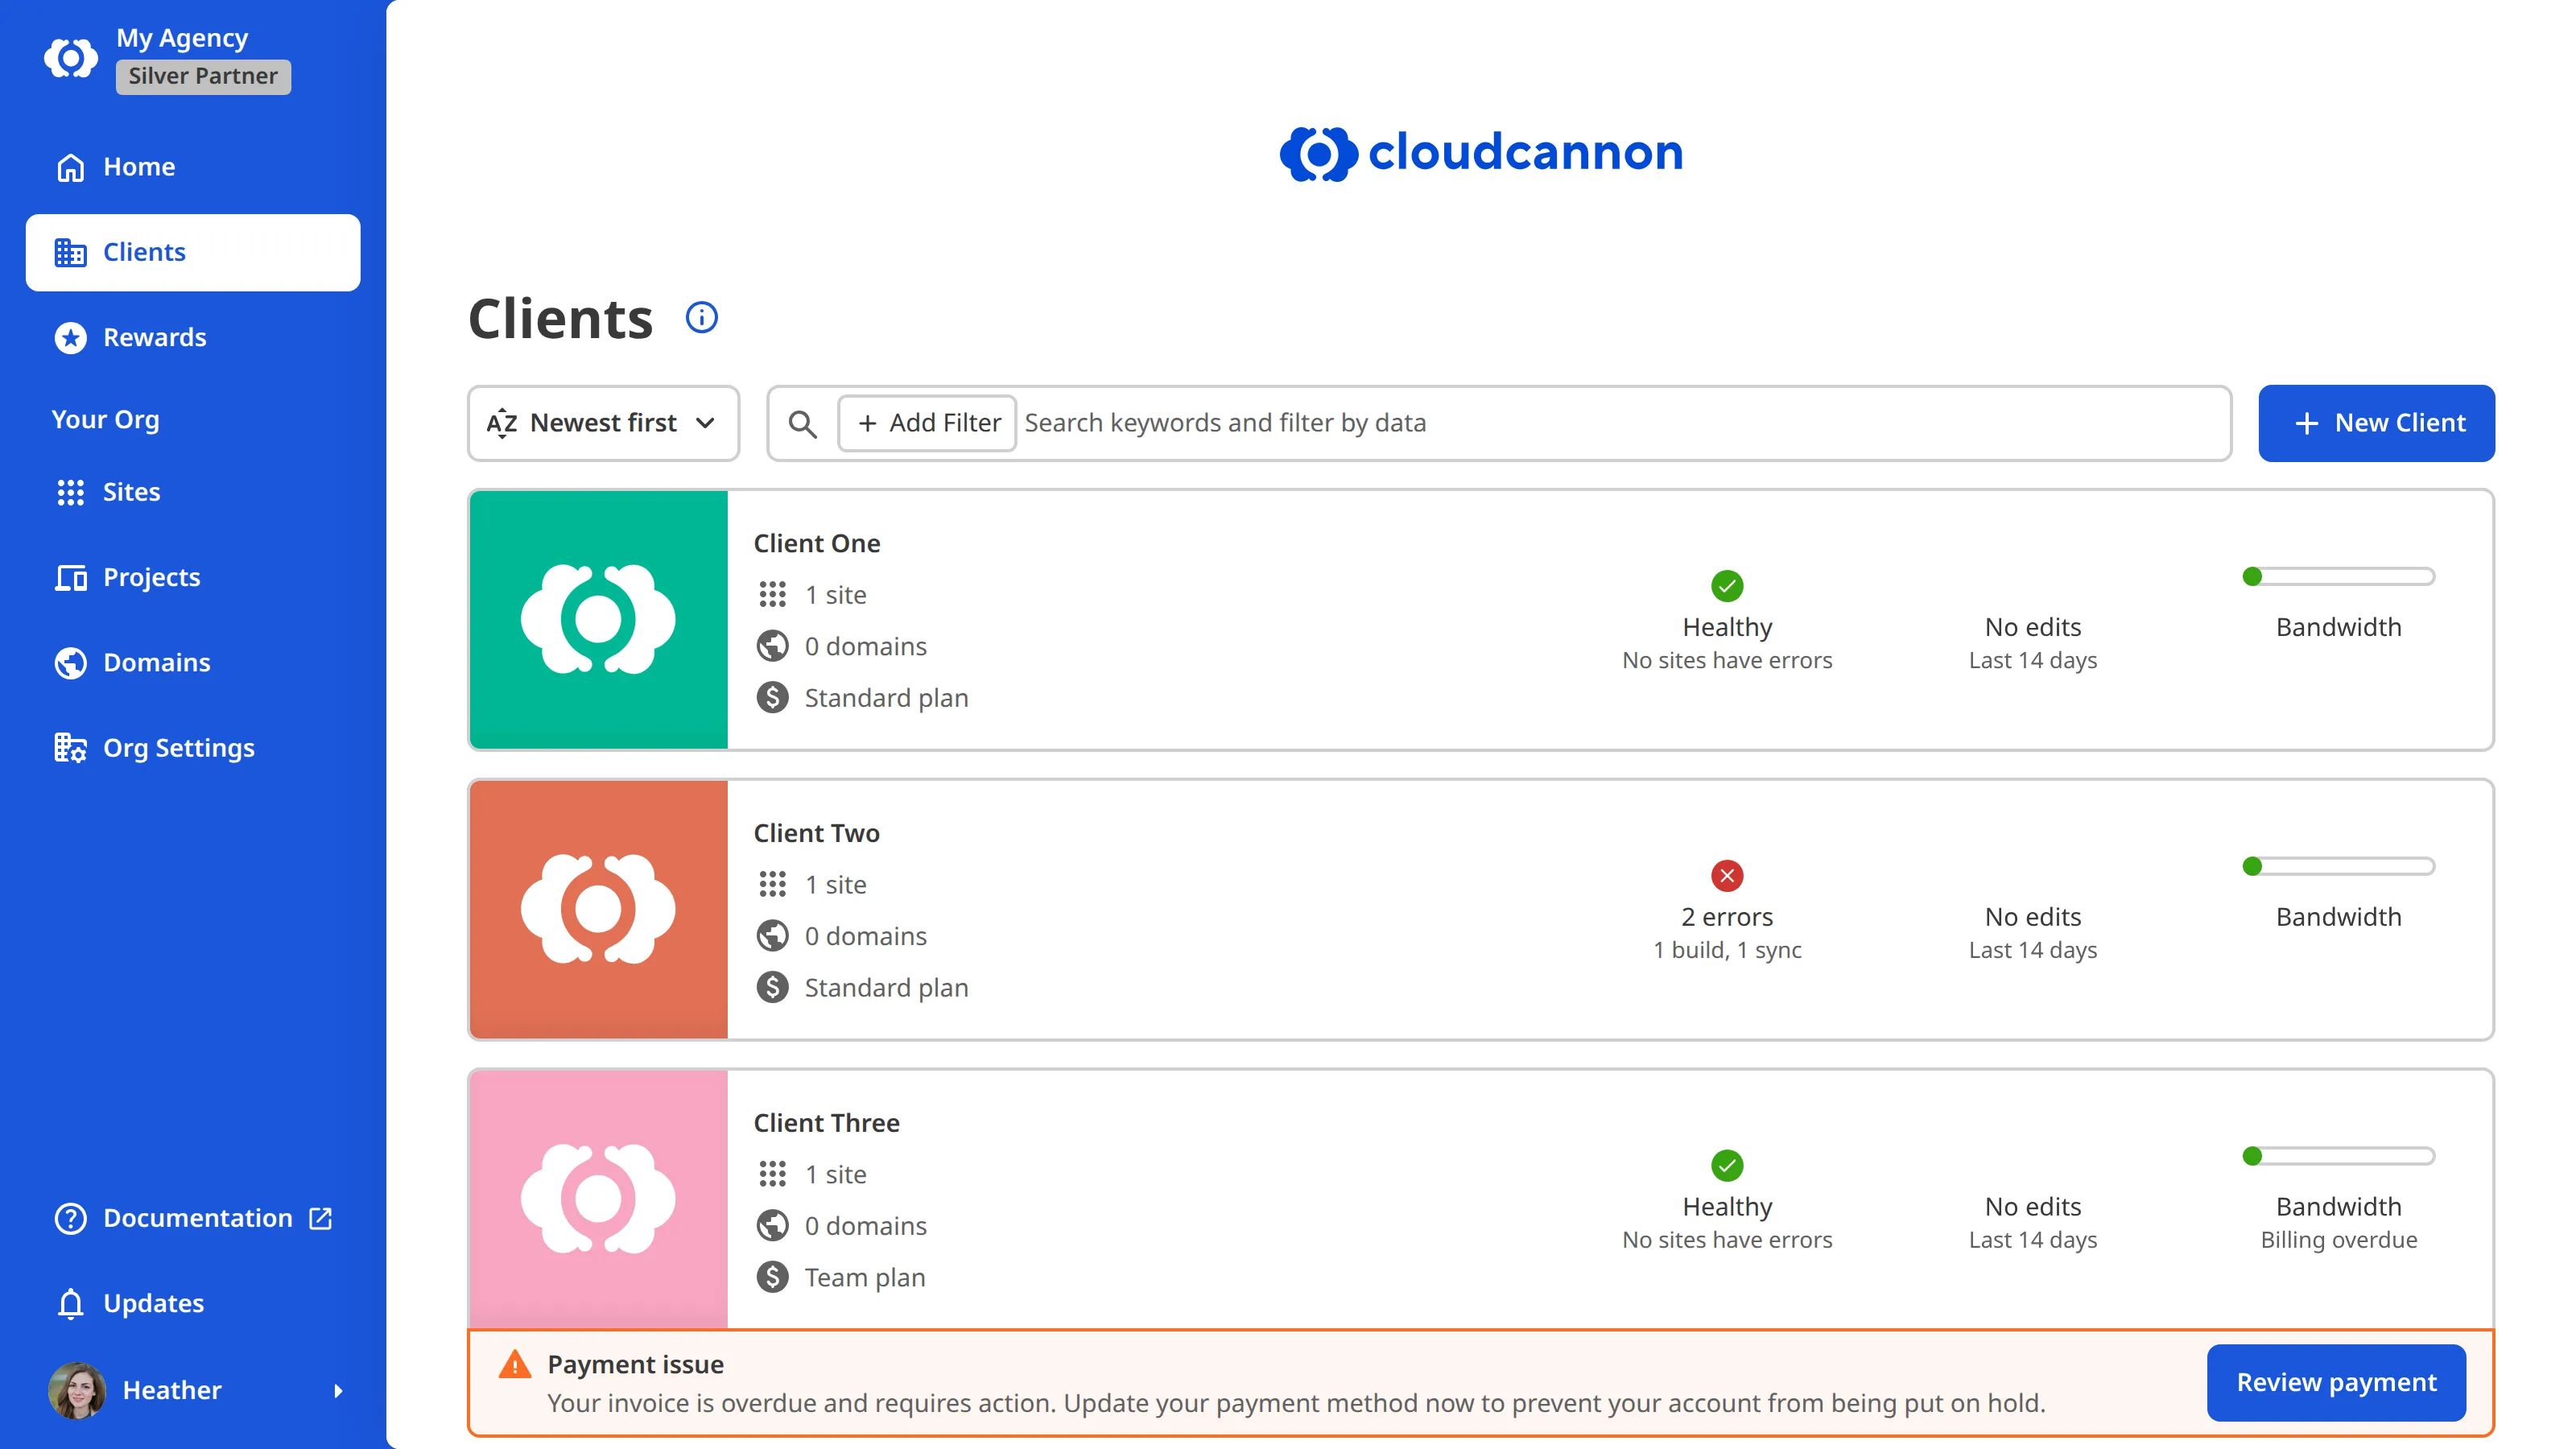The height and width of the screenshot is (1449, 2576).
Task: Click the magnifying glass search icon
Action: pyautogui.click(x=802, y=424)
